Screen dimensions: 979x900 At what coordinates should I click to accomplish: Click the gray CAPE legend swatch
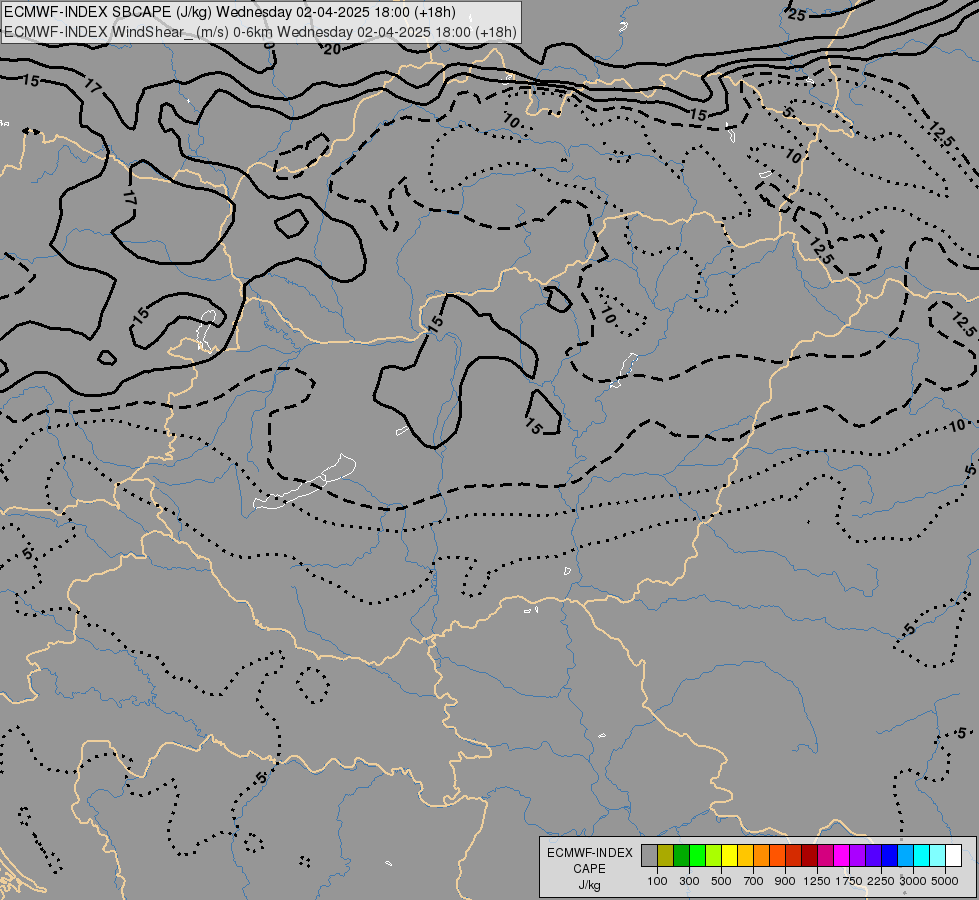649,855
